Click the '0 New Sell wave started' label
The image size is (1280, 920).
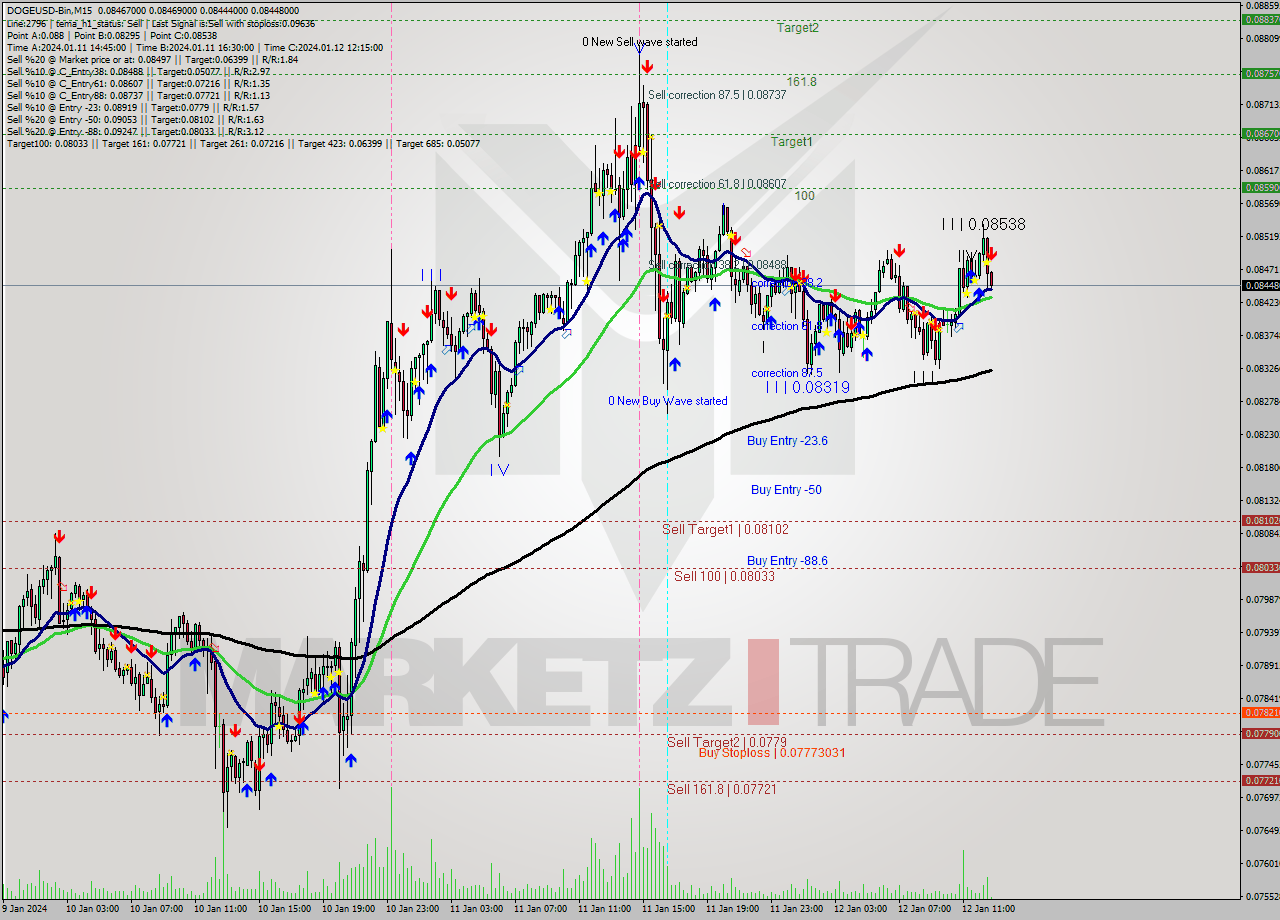pyautogui.click(x=640, y=42)
